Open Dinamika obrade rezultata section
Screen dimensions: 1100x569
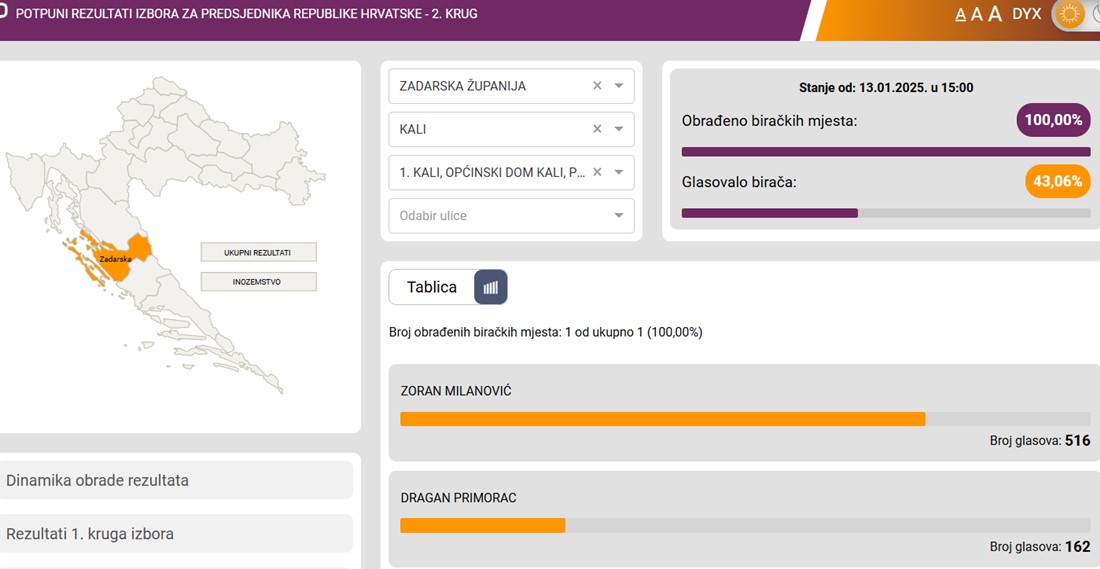coord(176,480)
